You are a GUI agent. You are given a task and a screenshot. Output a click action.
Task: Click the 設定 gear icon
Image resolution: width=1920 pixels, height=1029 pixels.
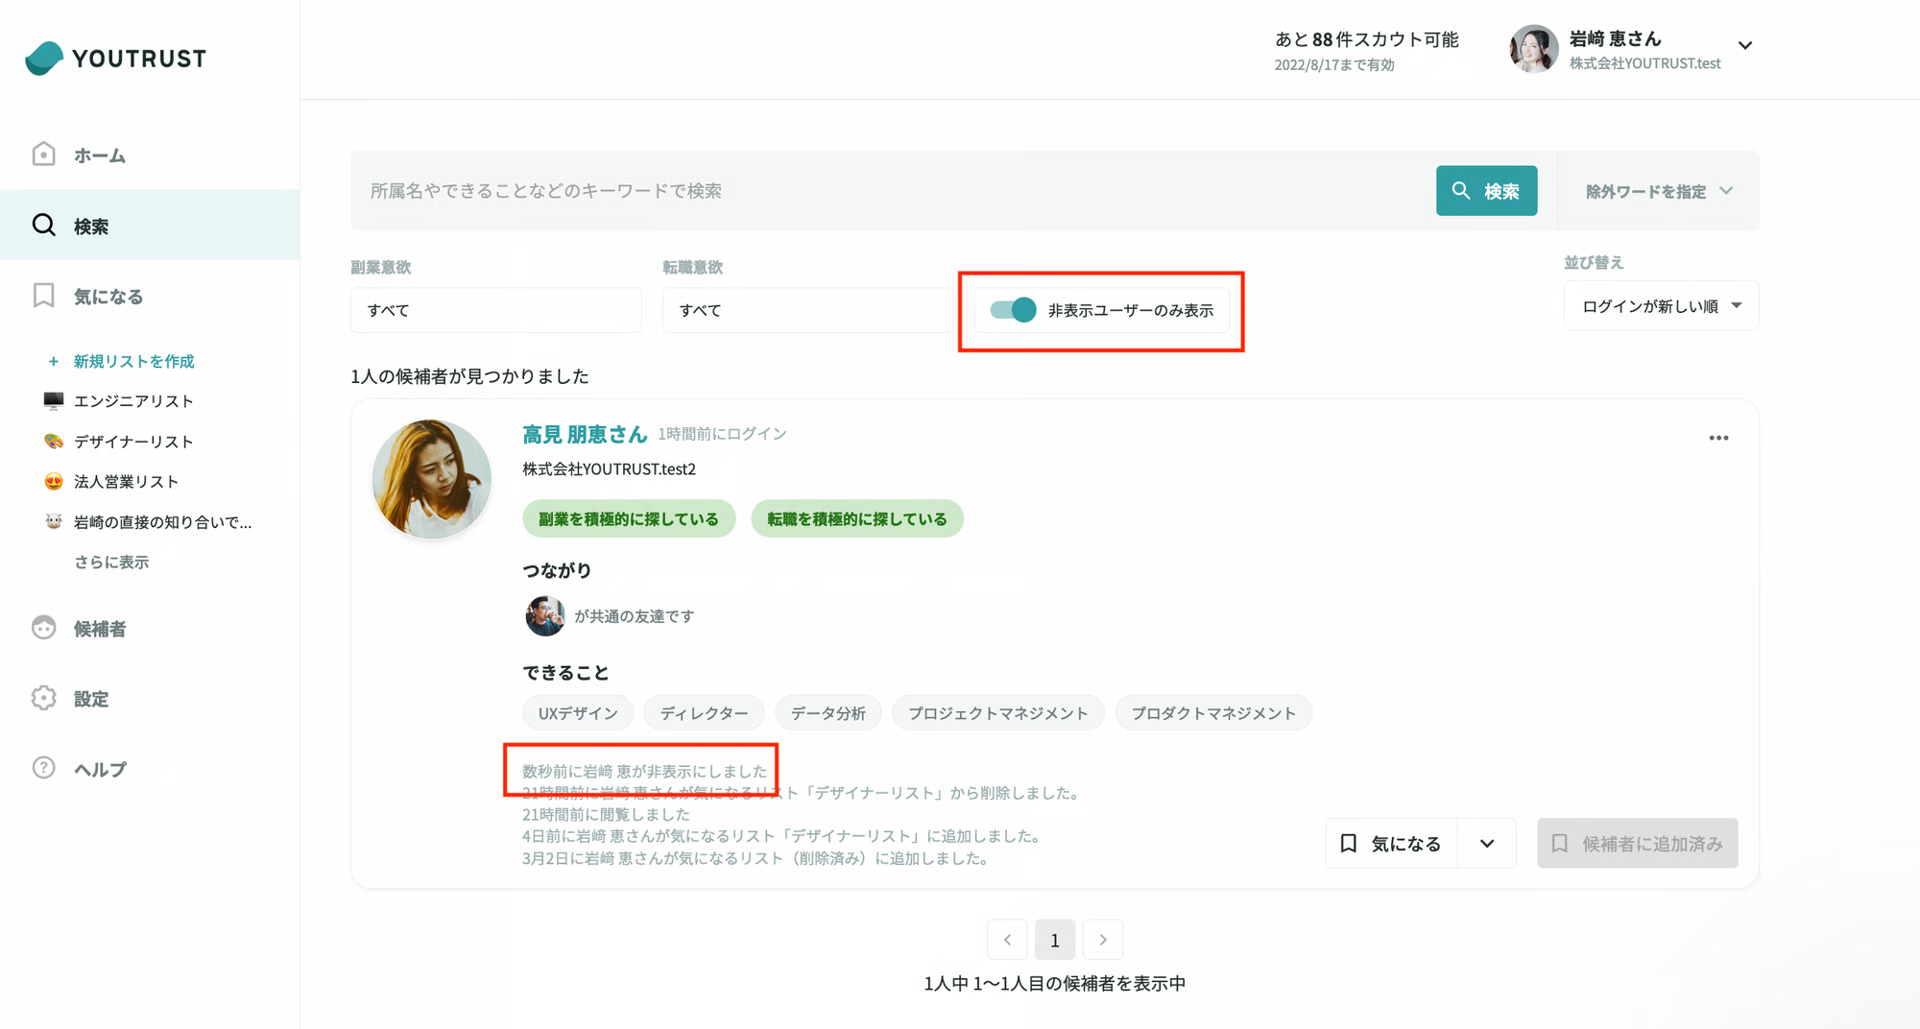[43, 698]
